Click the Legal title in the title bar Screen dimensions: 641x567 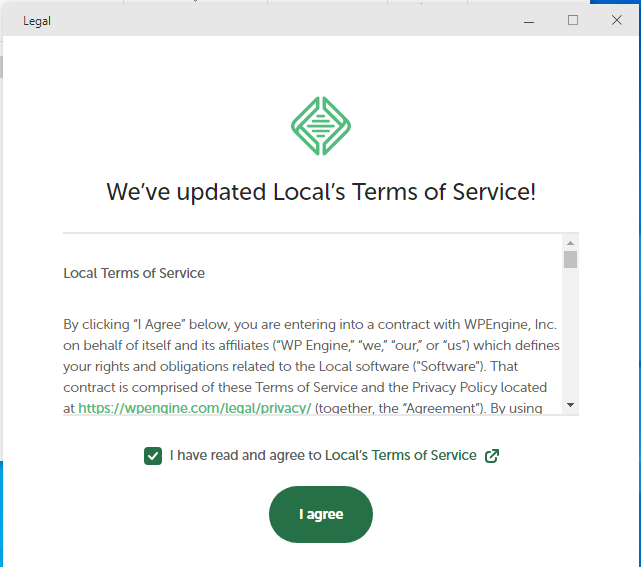point(37,21)
